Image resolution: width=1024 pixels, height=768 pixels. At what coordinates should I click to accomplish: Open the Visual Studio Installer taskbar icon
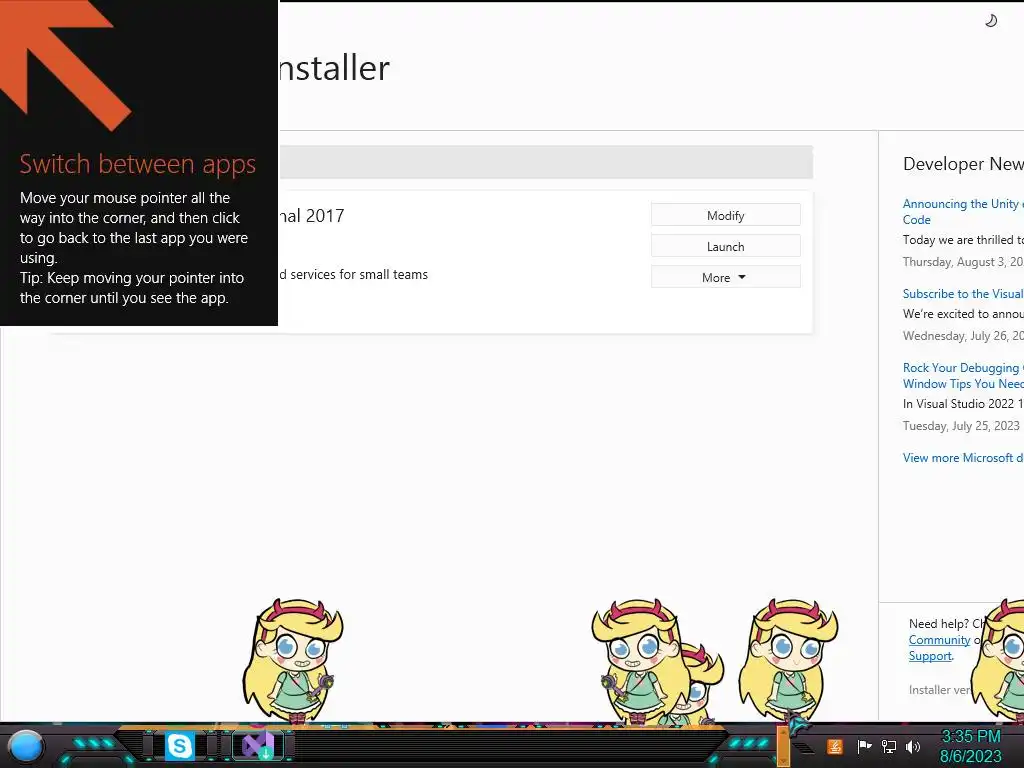point(258,746)
